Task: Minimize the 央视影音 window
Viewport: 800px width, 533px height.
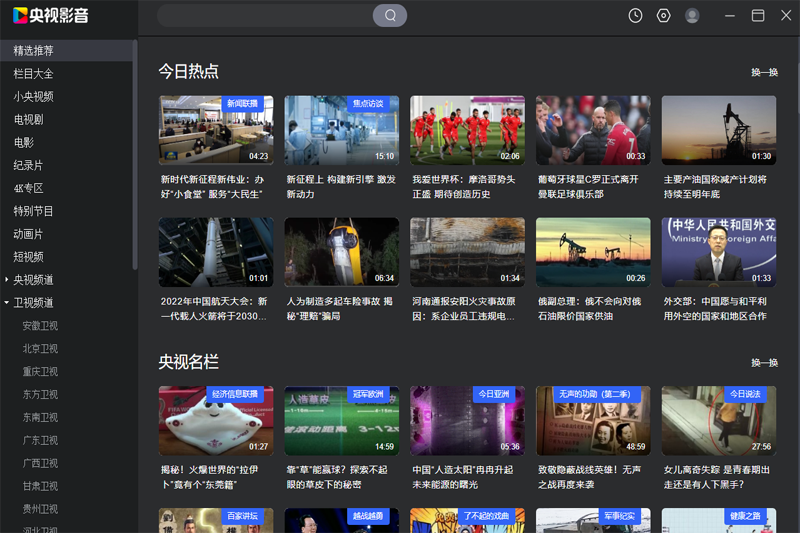Action: pos(730,15)
